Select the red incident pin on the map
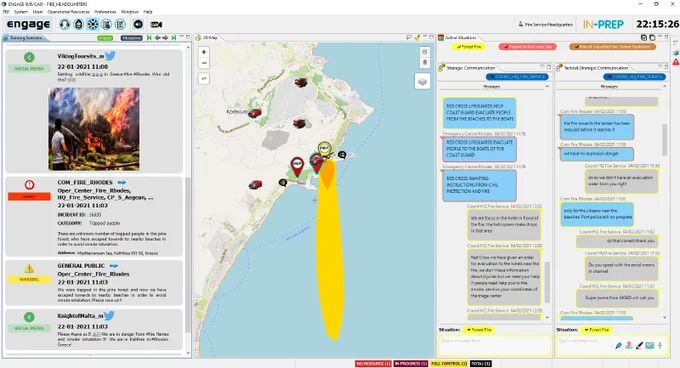 coord(297,166)
